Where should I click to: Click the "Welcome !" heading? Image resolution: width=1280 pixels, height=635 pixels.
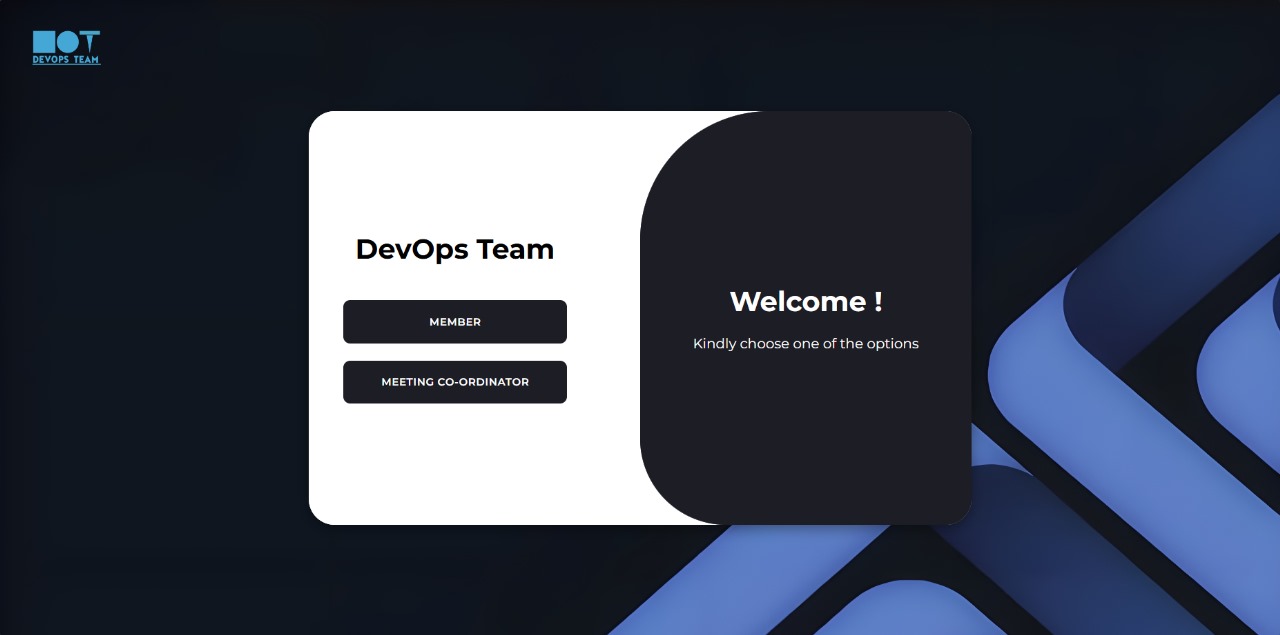point(805,301)
